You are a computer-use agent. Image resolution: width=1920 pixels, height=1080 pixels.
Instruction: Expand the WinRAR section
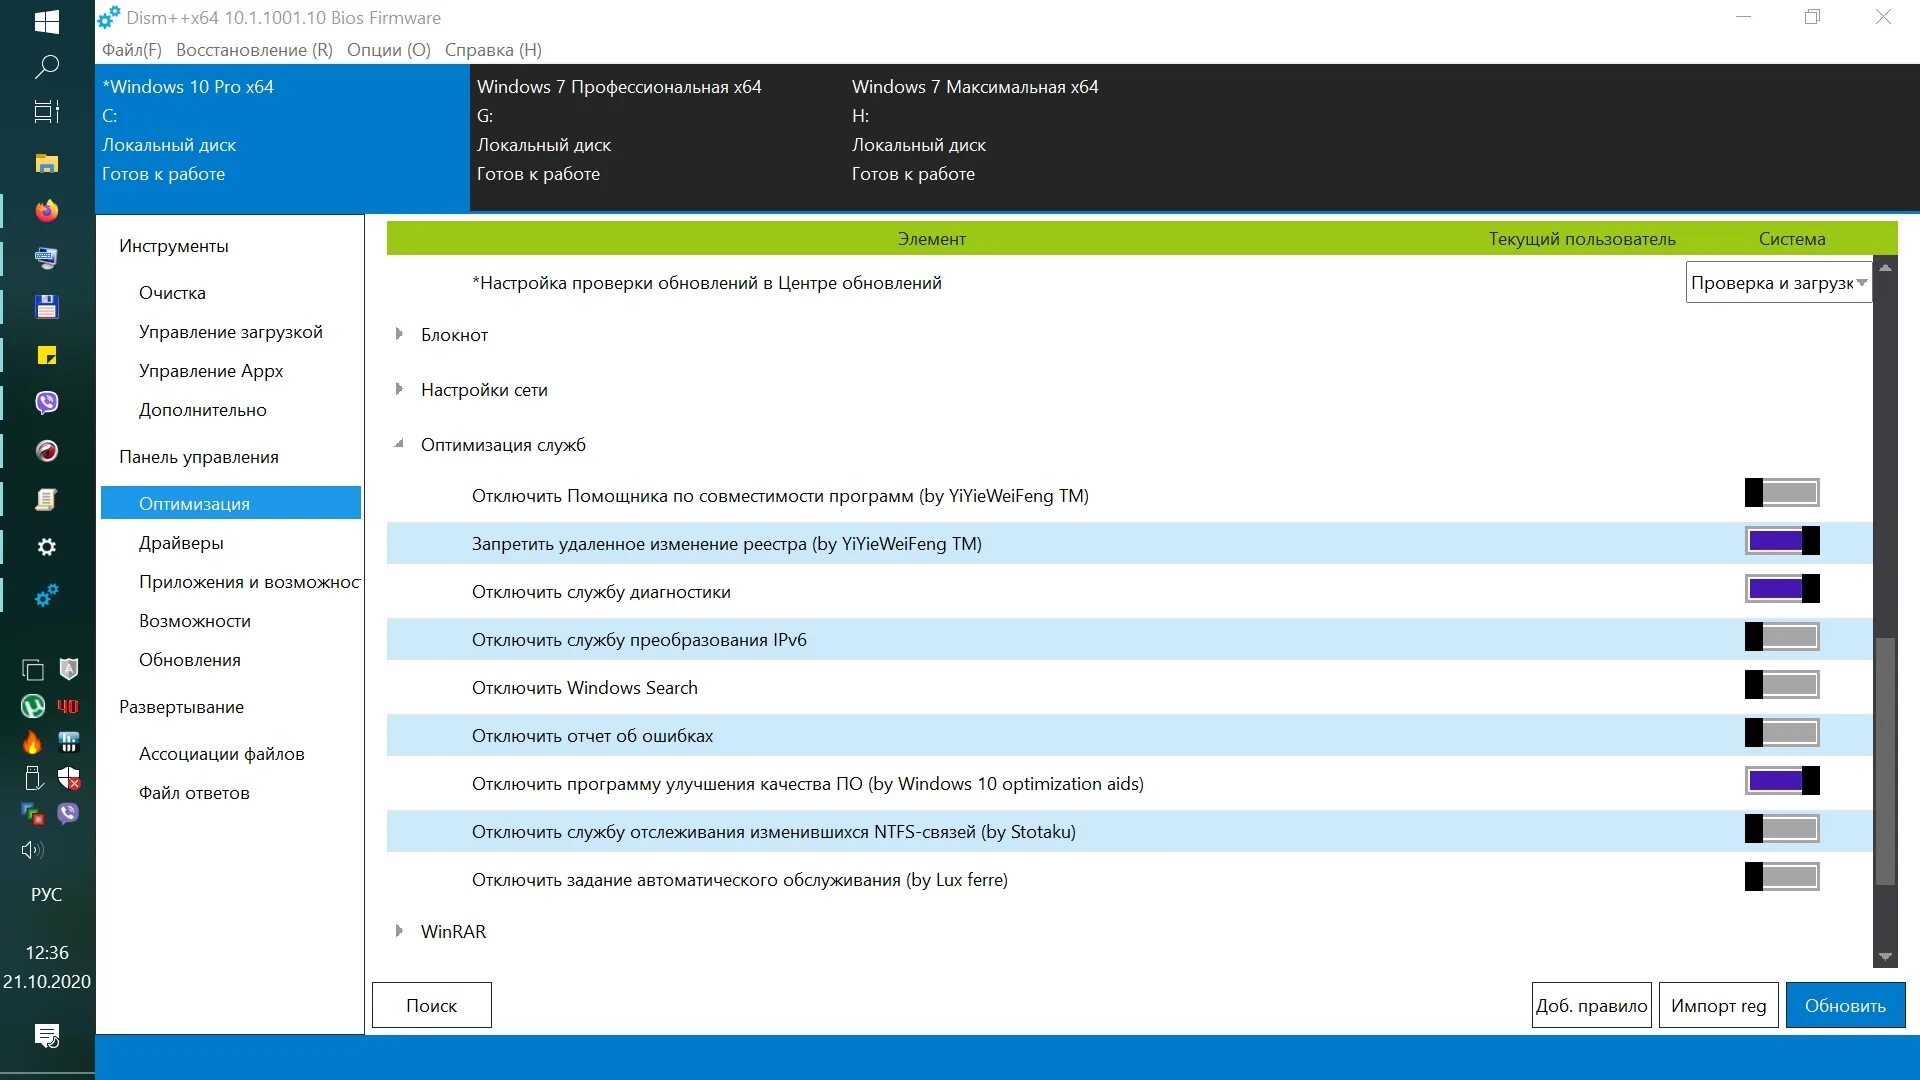point(399,931)
